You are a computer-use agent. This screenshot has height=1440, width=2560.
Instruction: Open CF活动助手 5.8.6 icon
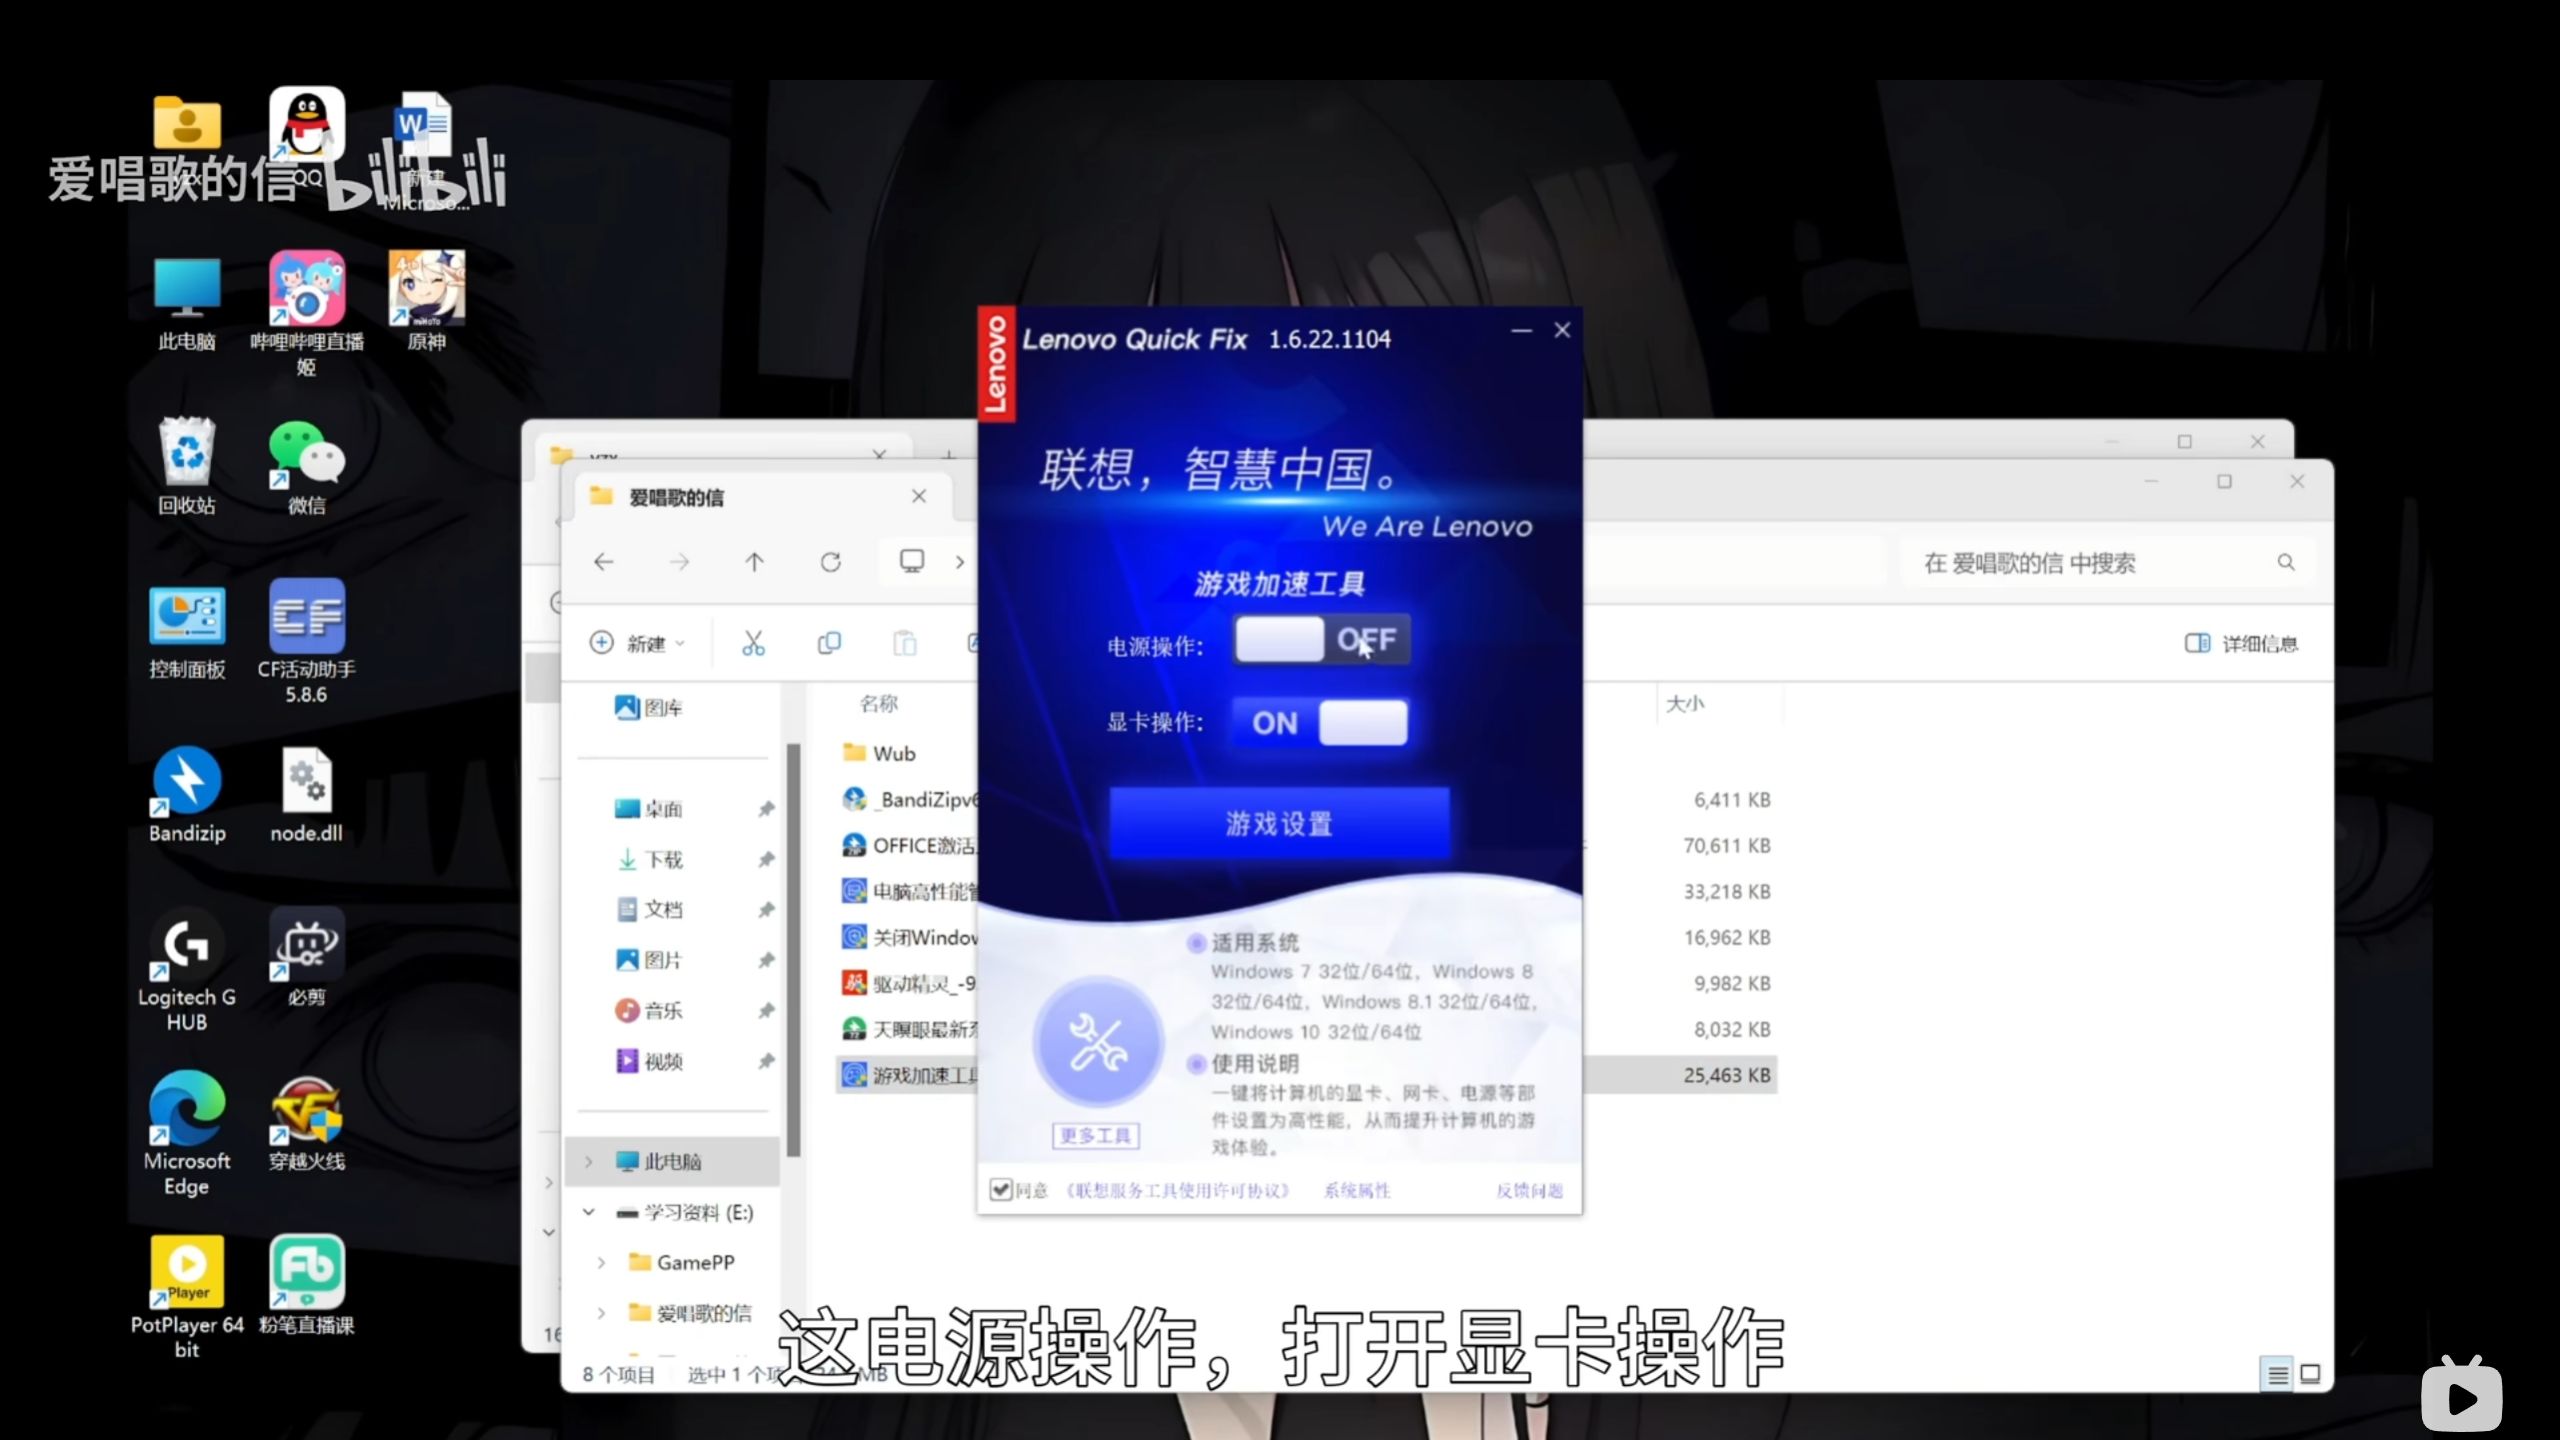click(307, 642)
